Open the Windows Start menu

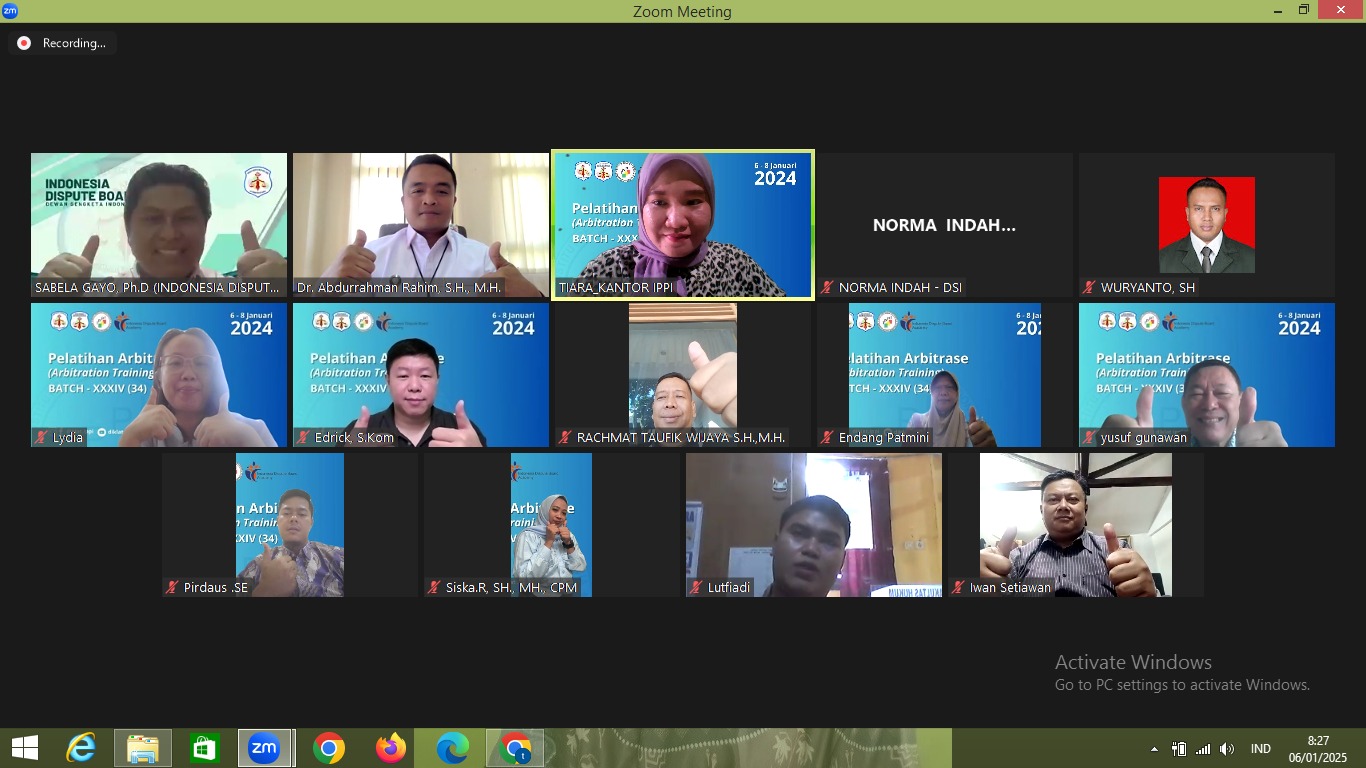(24, 748)
